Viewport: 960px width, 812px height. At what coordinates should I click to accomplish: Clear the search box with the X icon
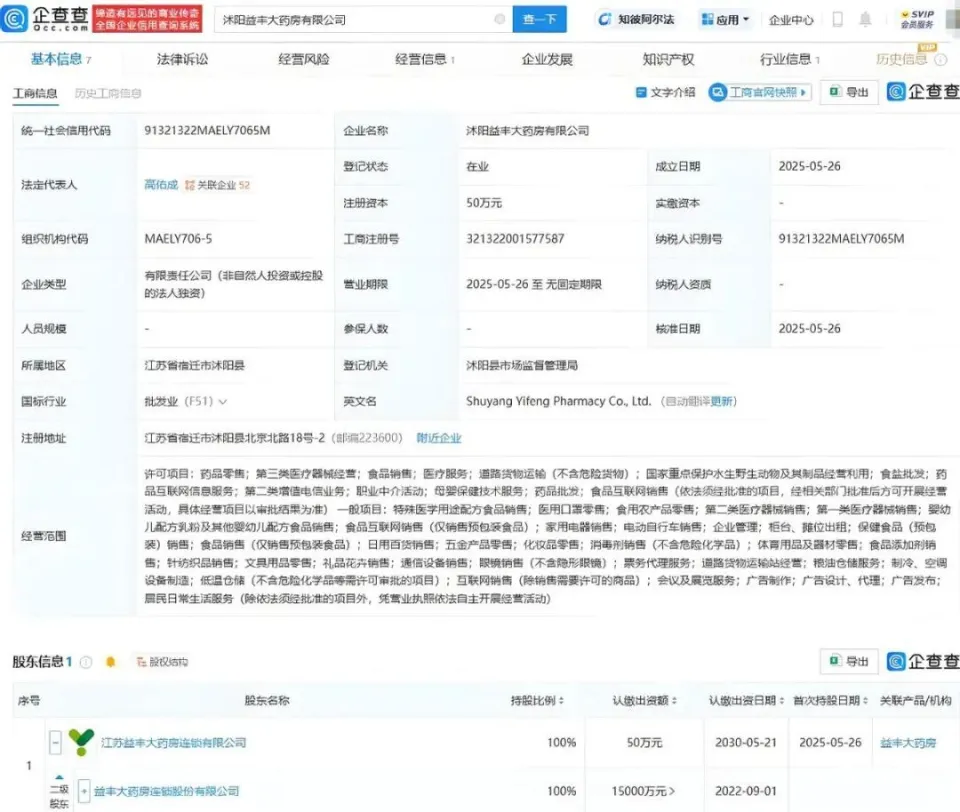(x=500, y=20)
